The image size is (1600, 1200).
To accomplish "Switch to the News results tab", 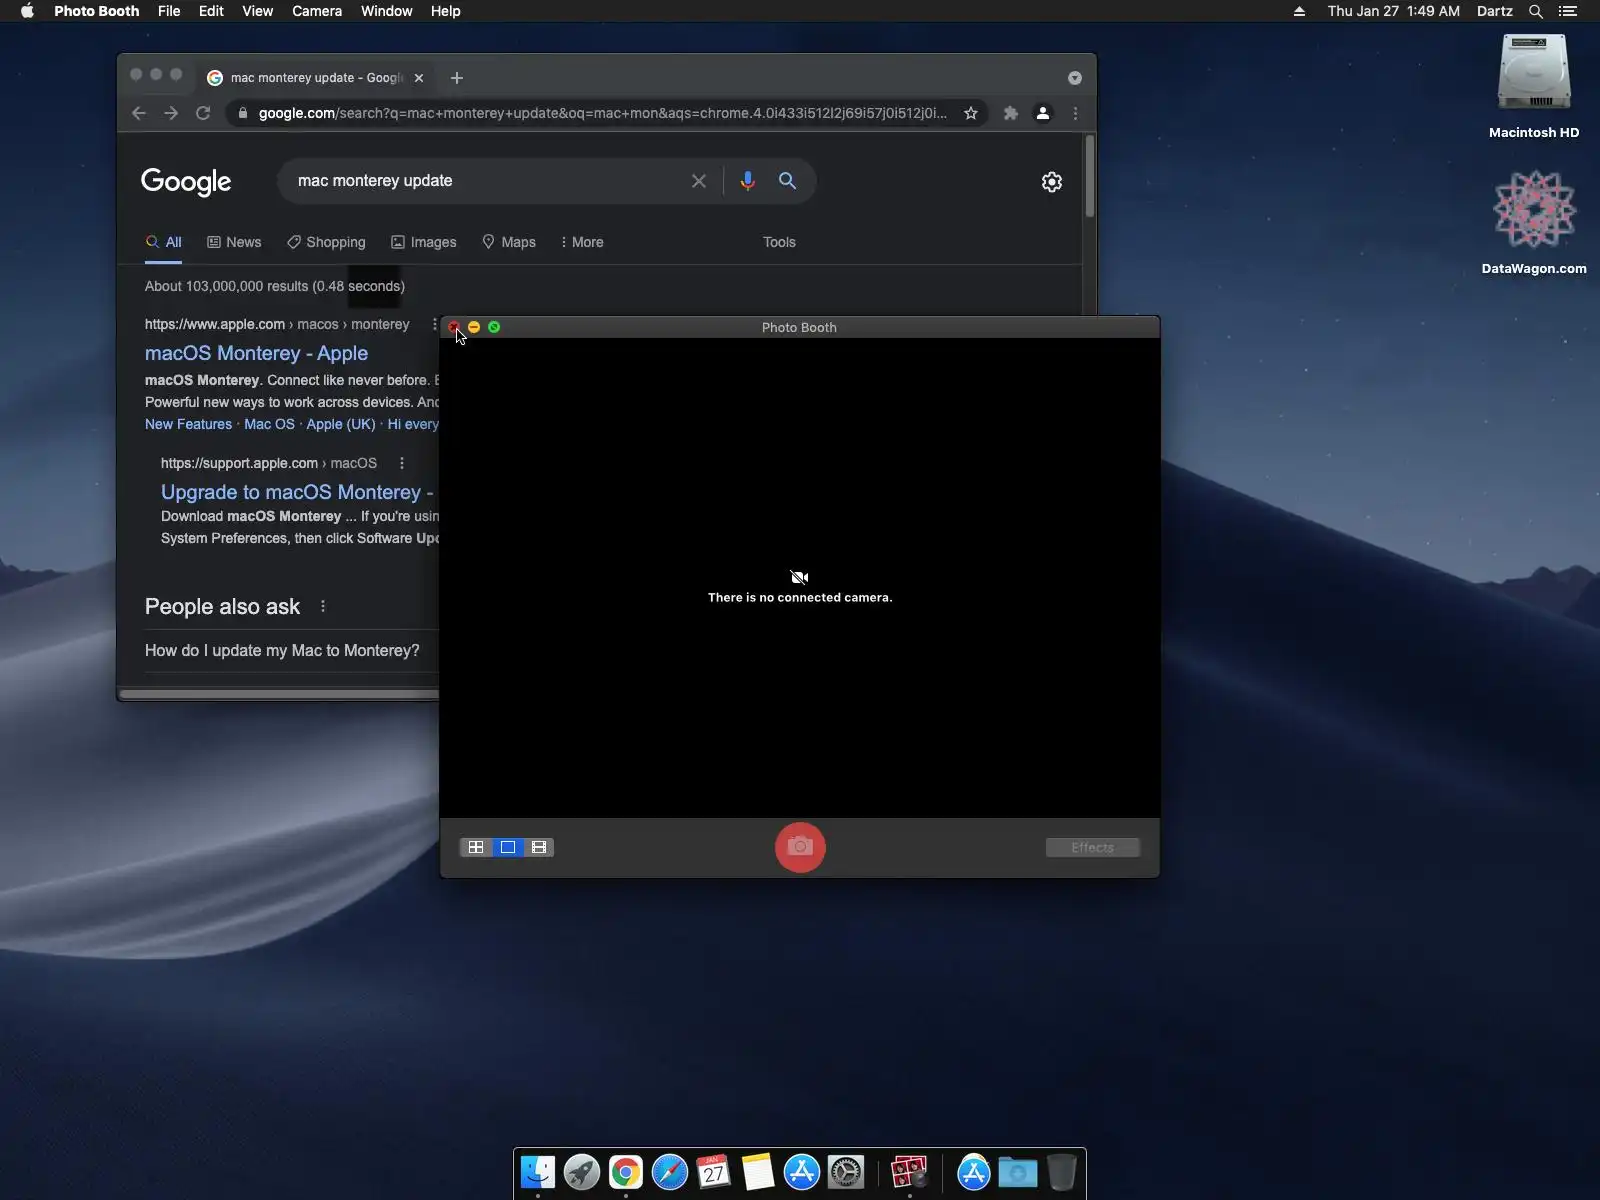I will tap(234, 242).
